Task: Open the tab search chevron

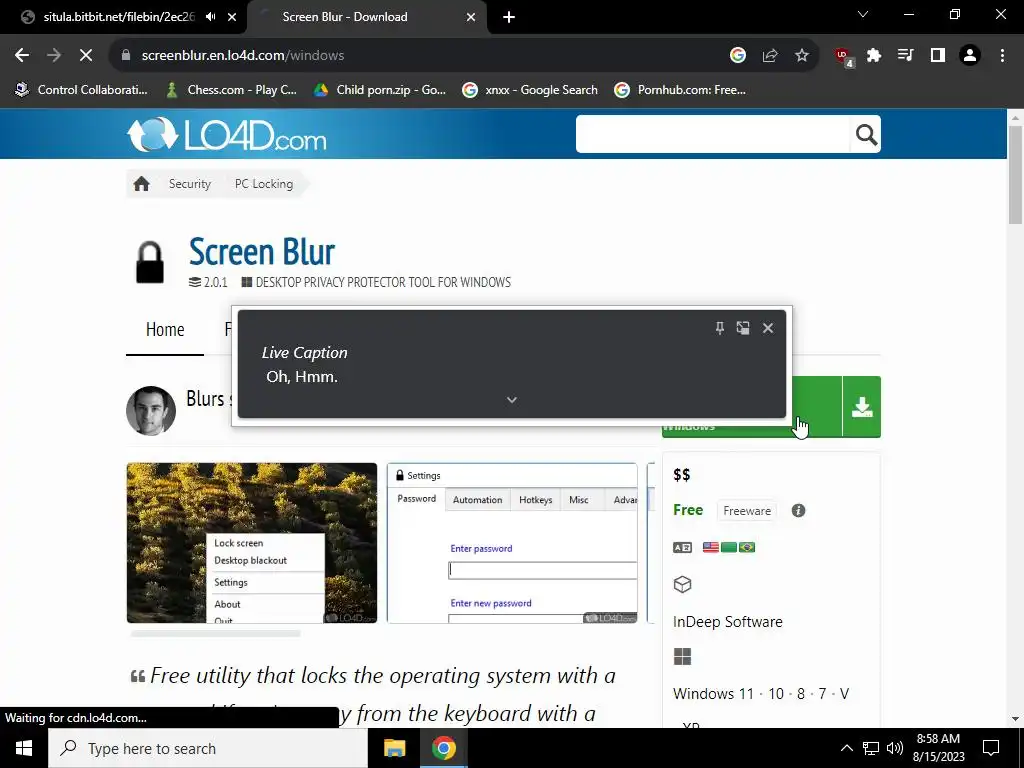Action: tap(863, 14)
